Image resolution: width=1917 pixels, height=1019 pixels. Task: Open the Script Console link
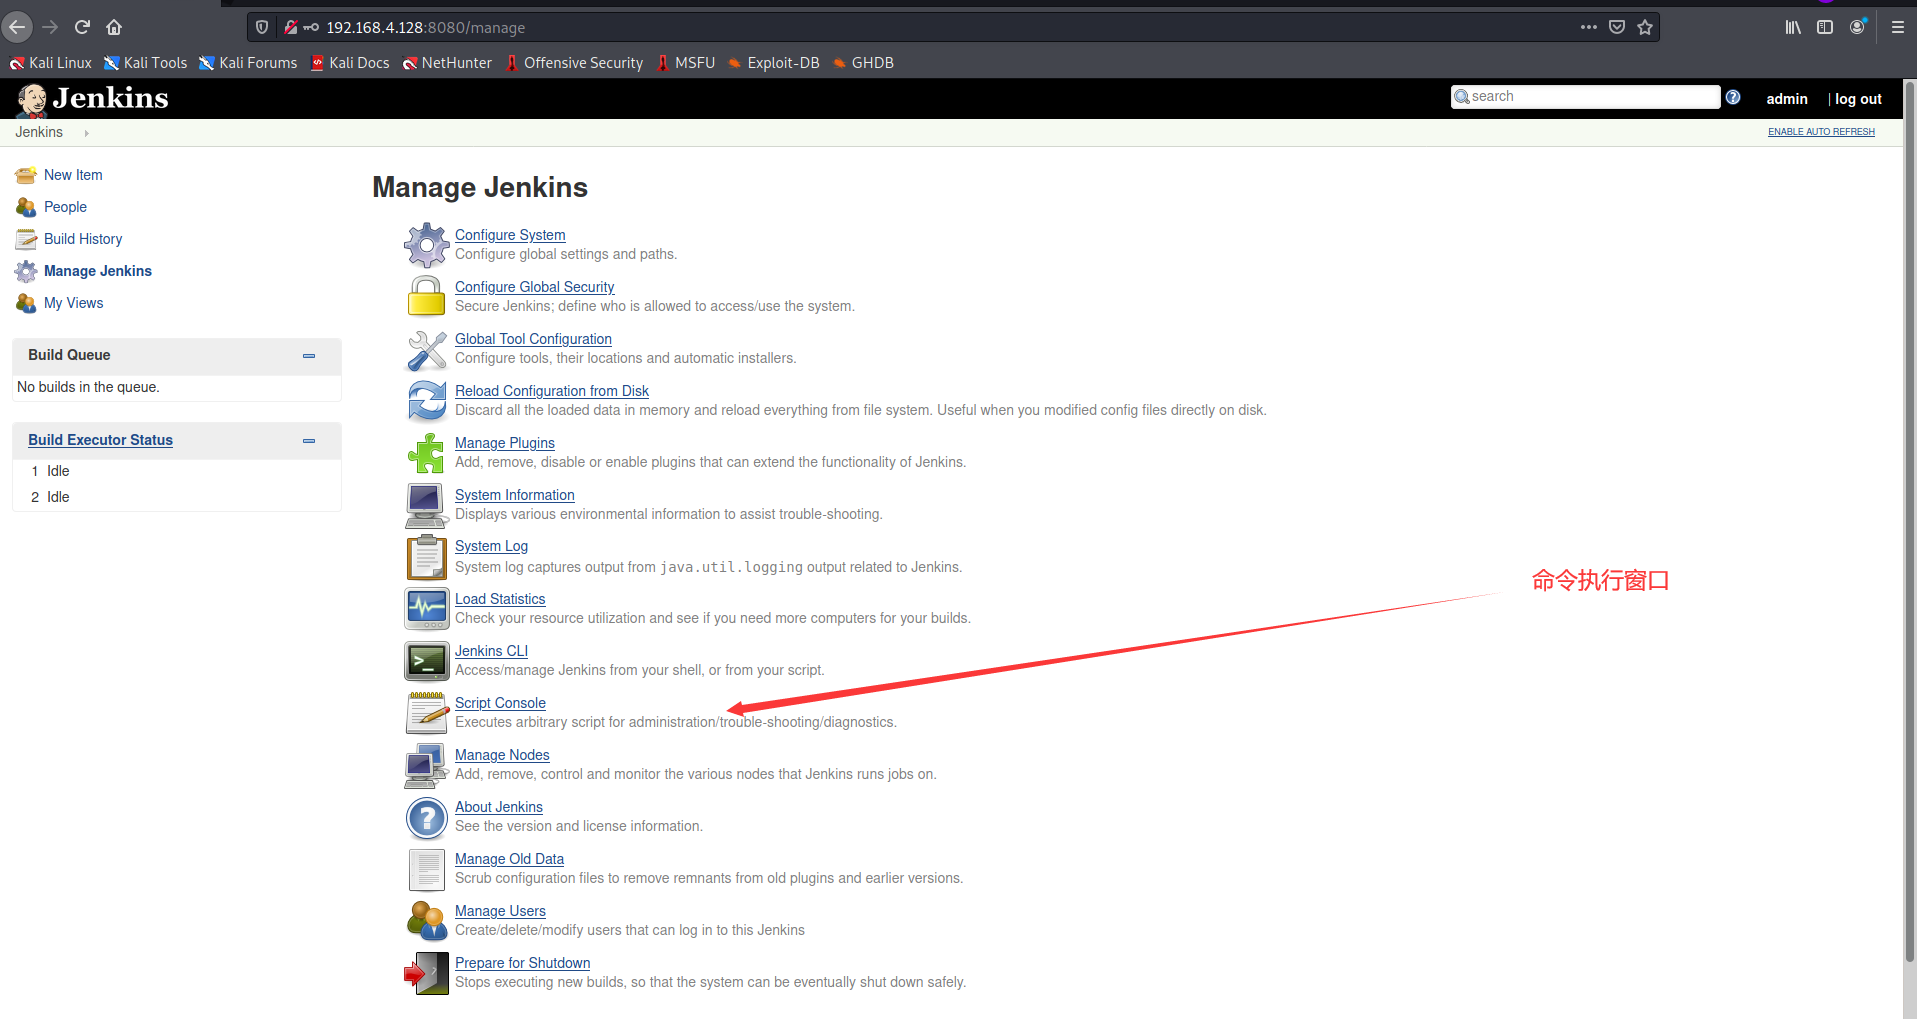point(500,703)
